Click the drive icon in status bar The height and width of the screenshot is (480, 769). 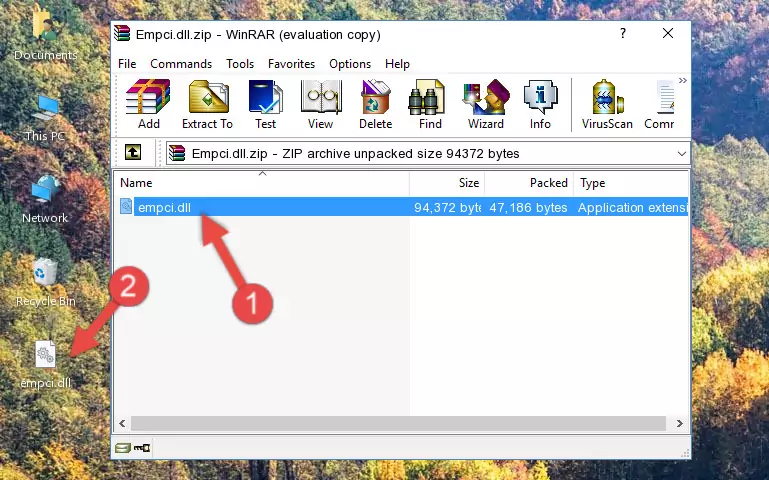pos(123,447)
